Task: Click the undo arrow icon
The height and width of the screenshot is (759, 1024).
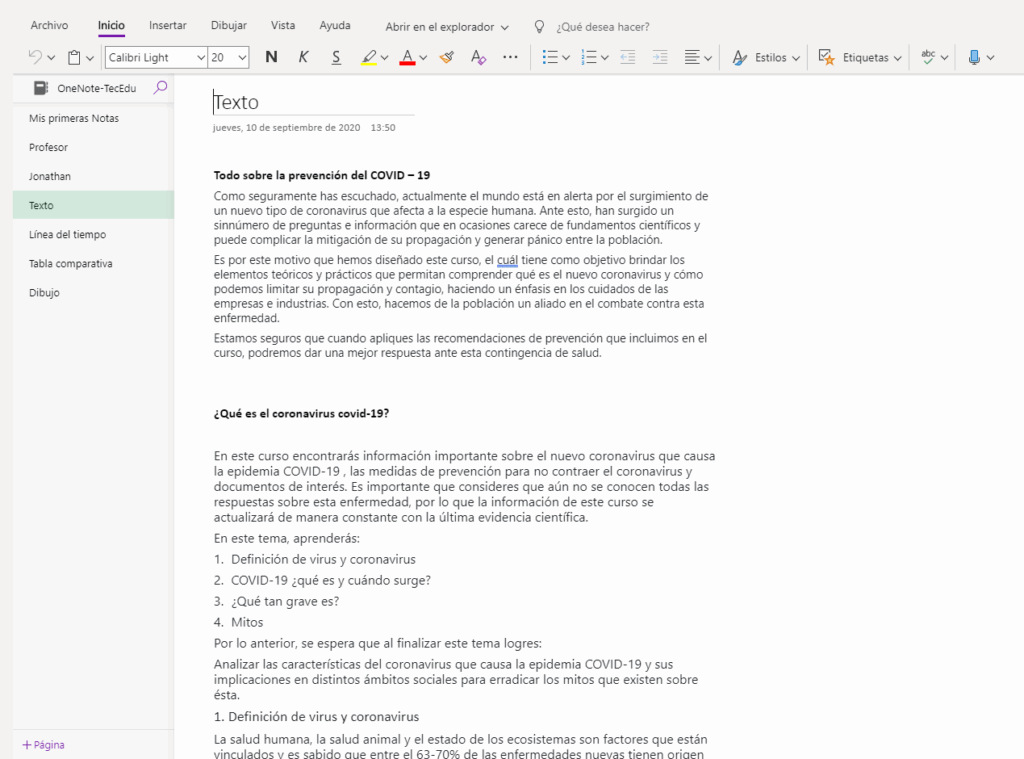Action: [x=35, y=58]
